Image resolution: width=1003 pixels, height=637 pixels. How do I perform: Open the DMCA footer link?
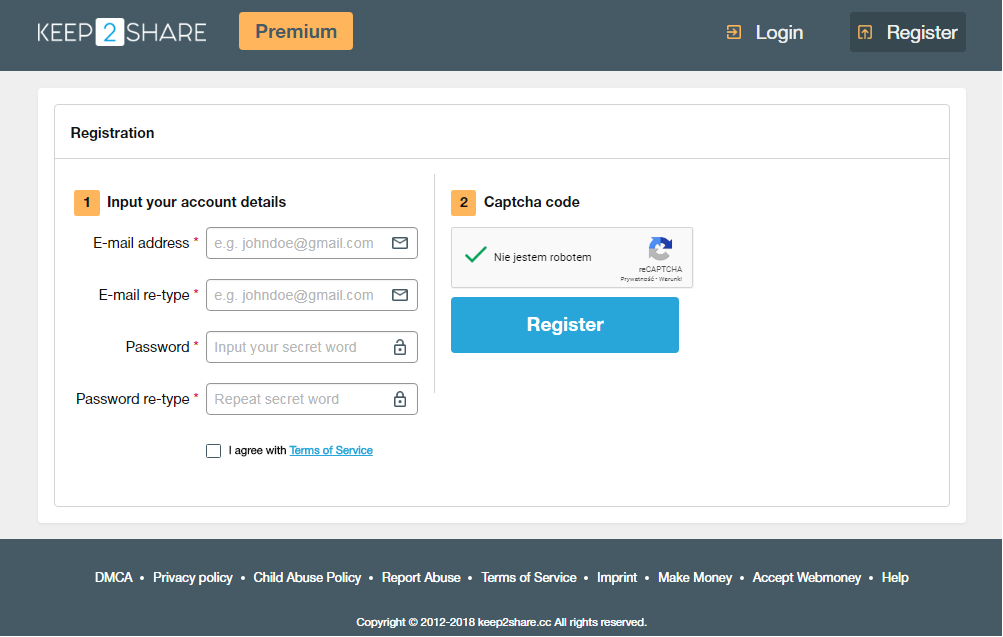coord(113,578)
